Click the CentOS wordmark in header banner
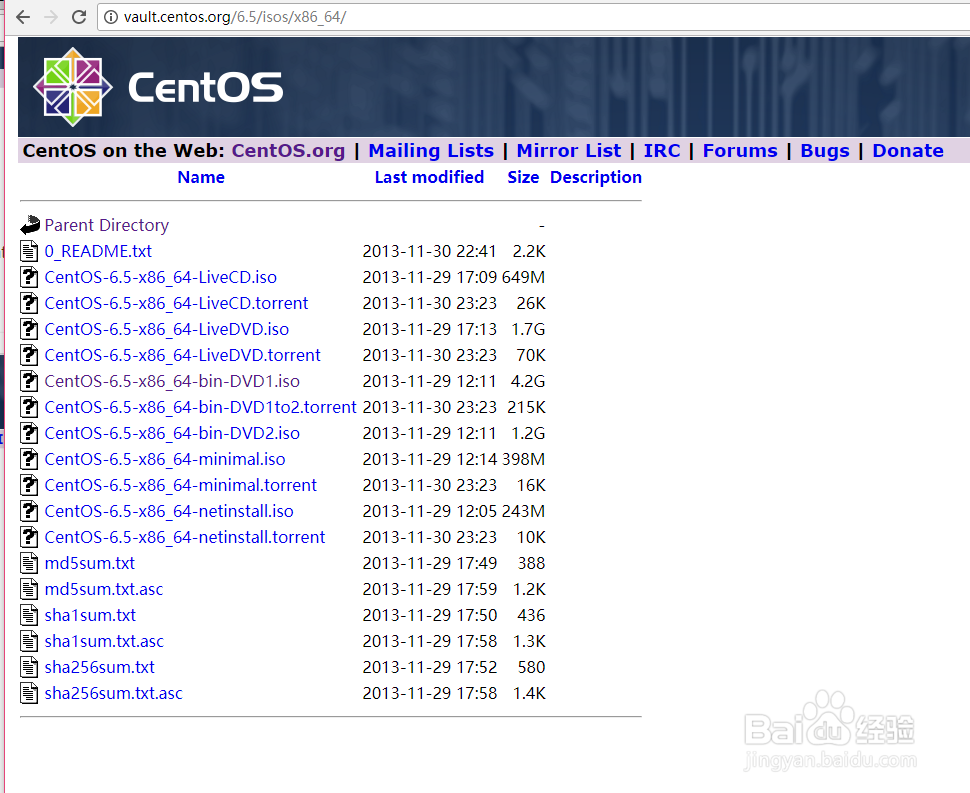970x793 pixels. click(x=205, y=87)
